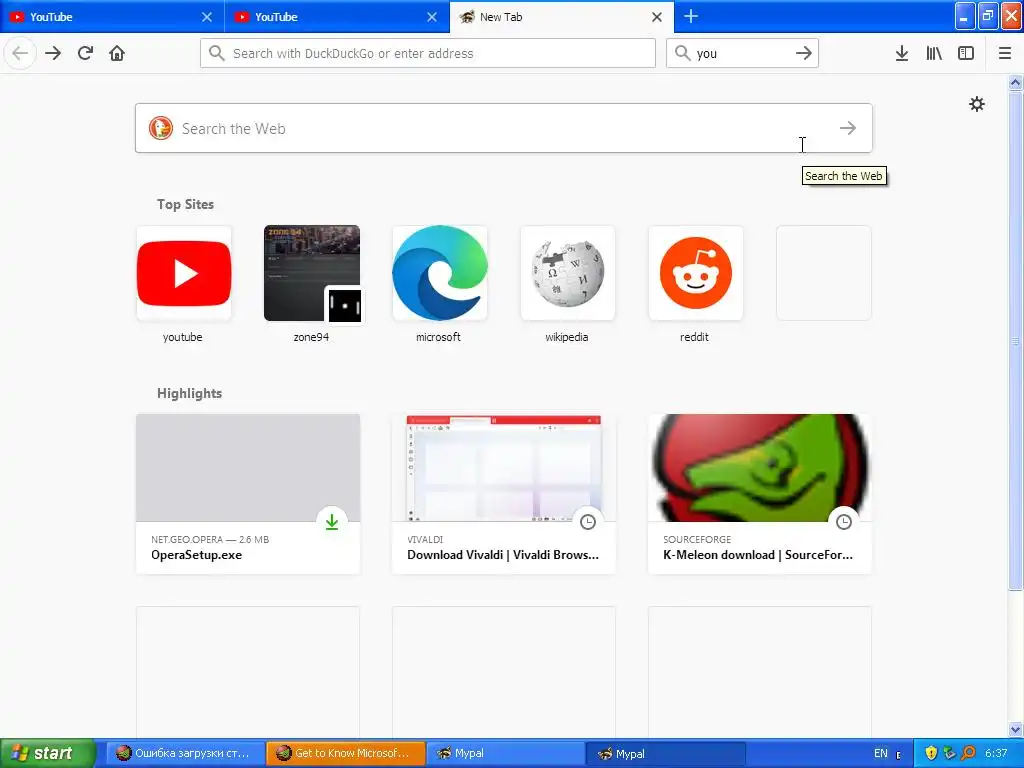Screen dimensions: 1024x768
Task: Open new tab page settings gear
Action: (976, 104)
